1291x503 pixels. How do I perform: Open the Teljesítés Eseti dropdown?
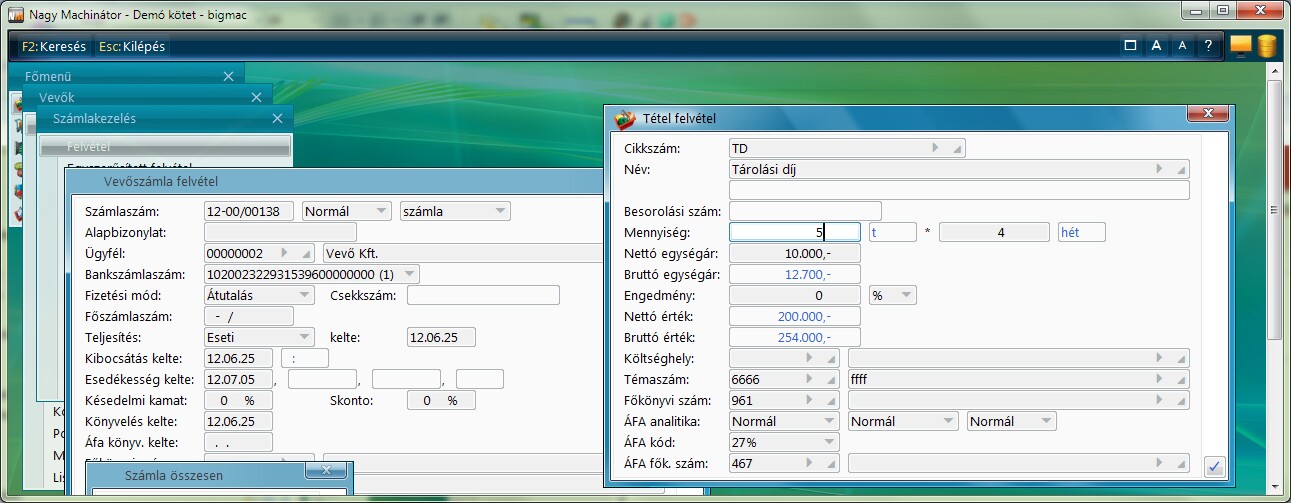click(x=305, y=338)
